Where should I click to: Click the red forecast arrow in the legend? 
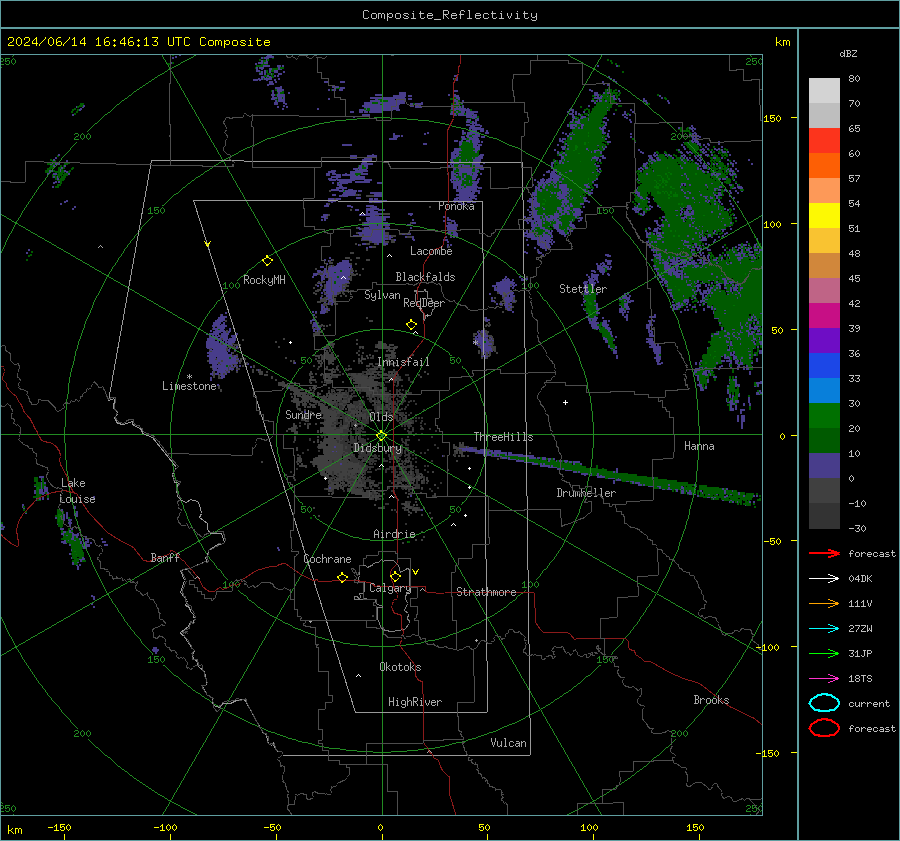pos(824,553)
